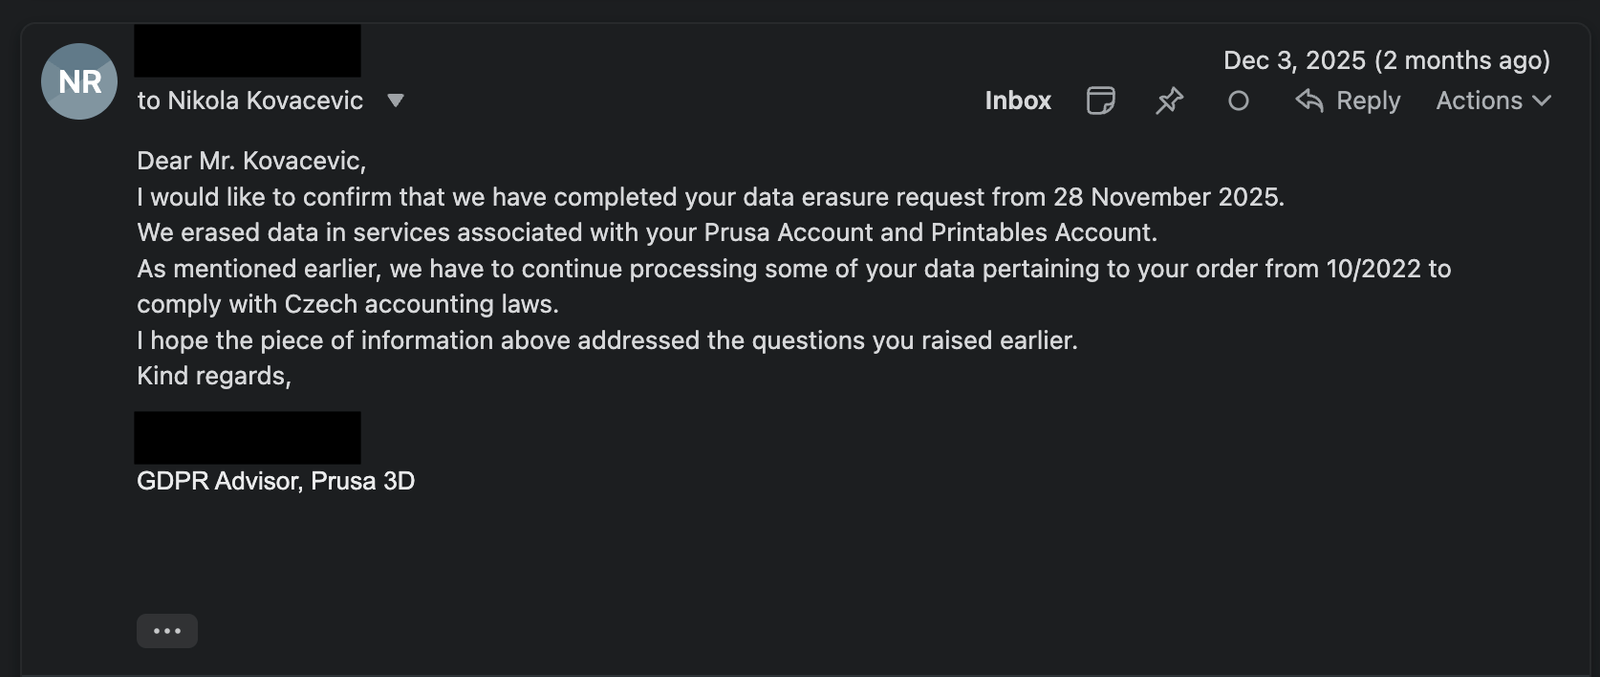Click the sentence mentioning Prusa Account and Printables
Screen dimensions: 1600x677
coord(646,232)
